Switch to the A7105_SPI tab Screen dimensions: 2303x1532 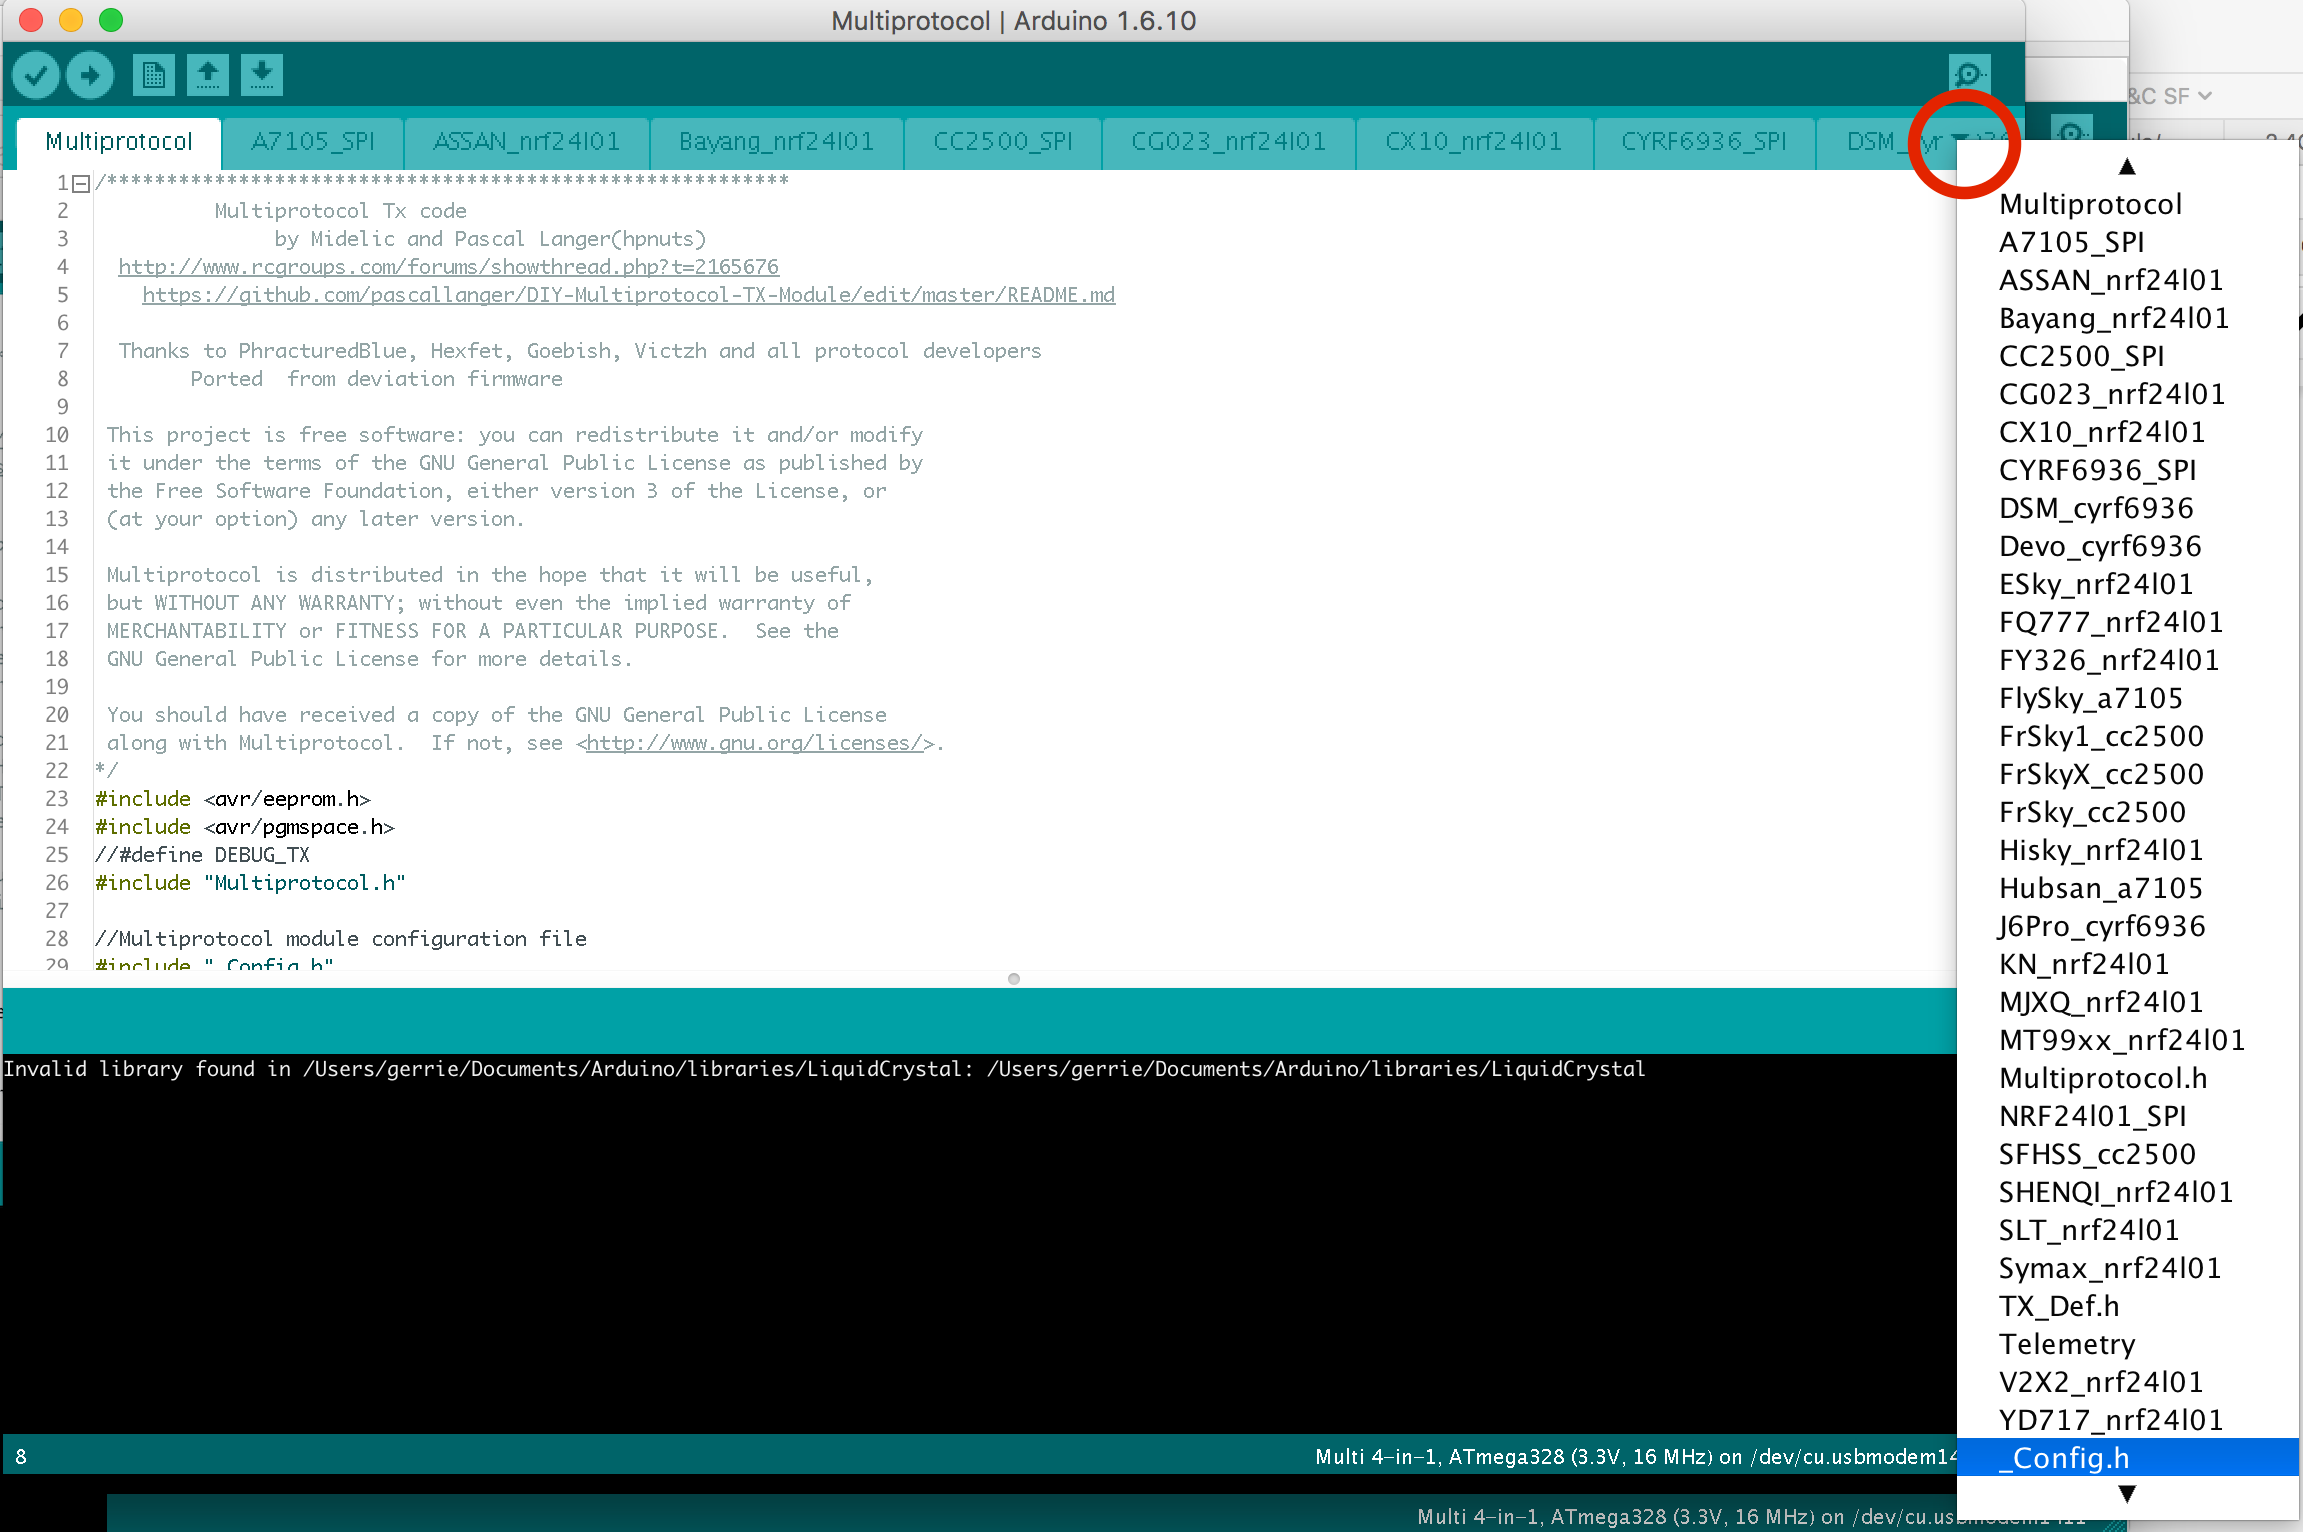[x=313, y=142]
